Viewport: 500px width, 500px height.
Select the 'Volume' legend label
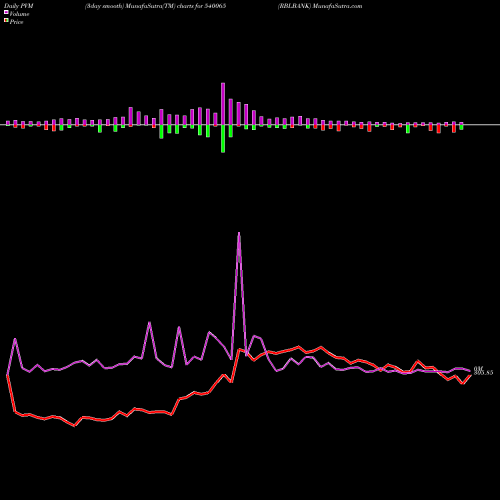pos(19,14)
